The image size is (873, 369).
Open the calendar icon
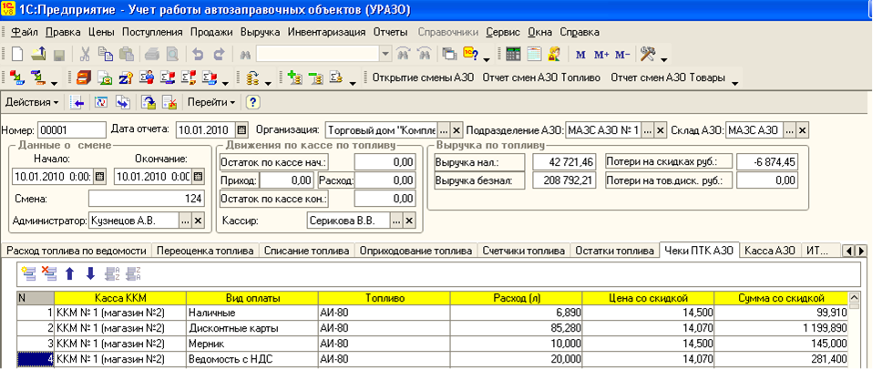(x=534, y=54)
